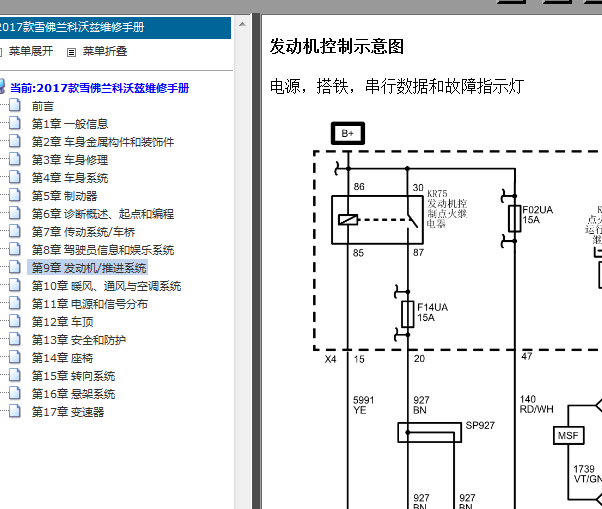Click the KR75 relay label
Viewport: 602px width, 509px height.
447,209
